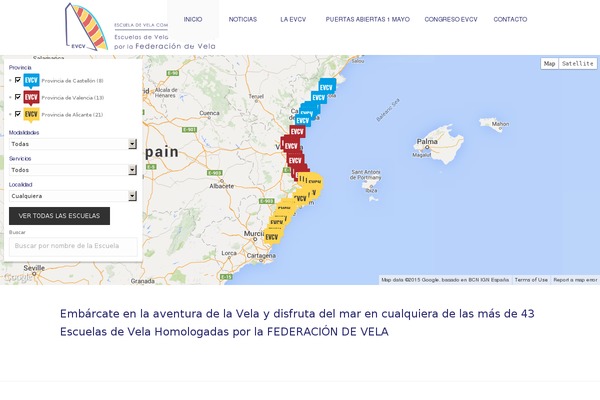Click Provincia de Alicante (21) label

(x=72, y=115)
